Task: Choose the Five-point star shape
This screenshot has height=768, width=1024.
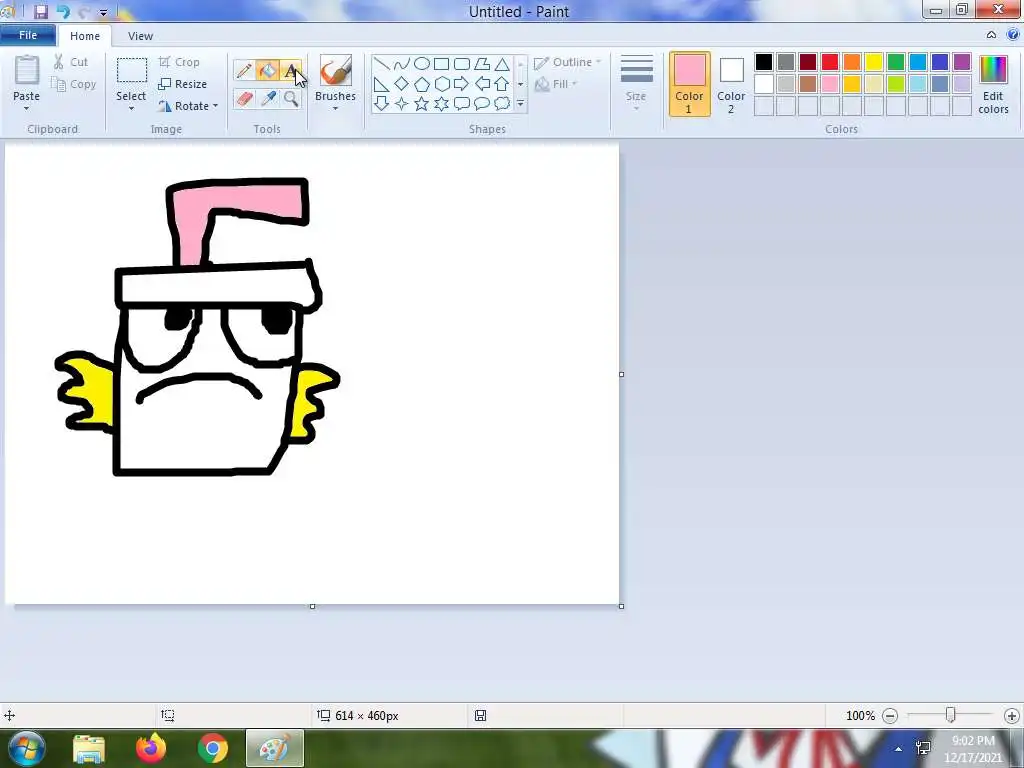Action: coord(422,103)
